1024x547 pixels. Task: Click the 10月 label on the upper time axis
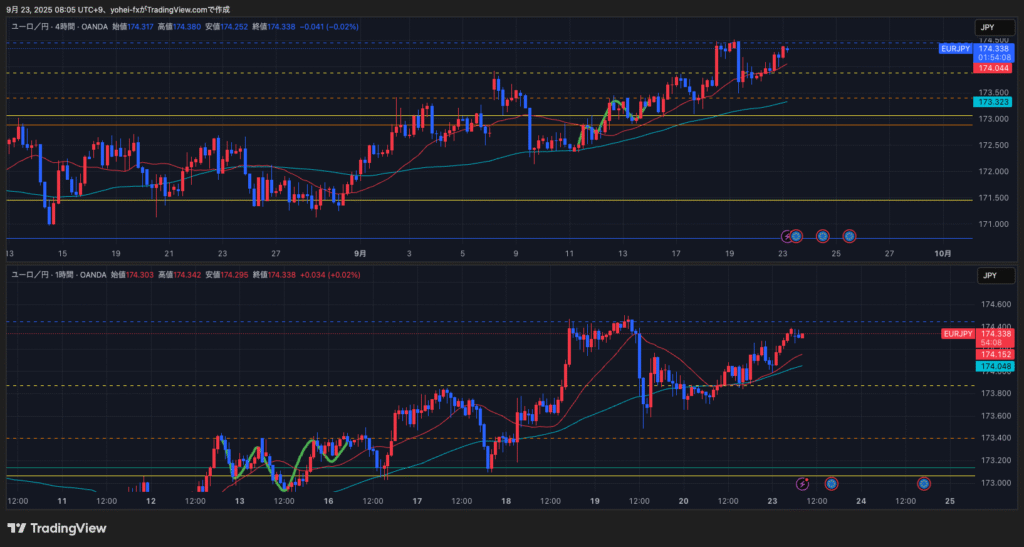[941, 254]
